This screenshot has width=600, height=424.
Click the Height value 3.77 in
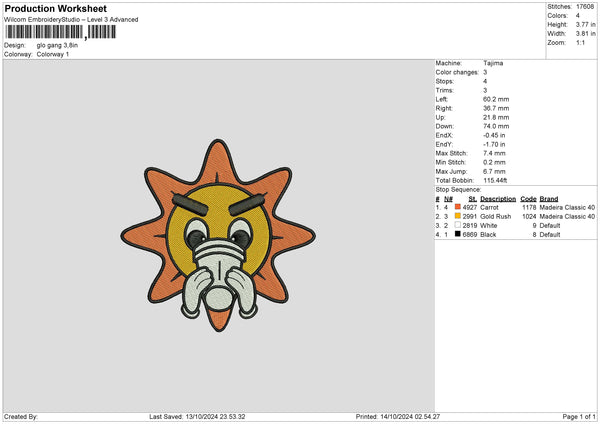tap(585, 24)
